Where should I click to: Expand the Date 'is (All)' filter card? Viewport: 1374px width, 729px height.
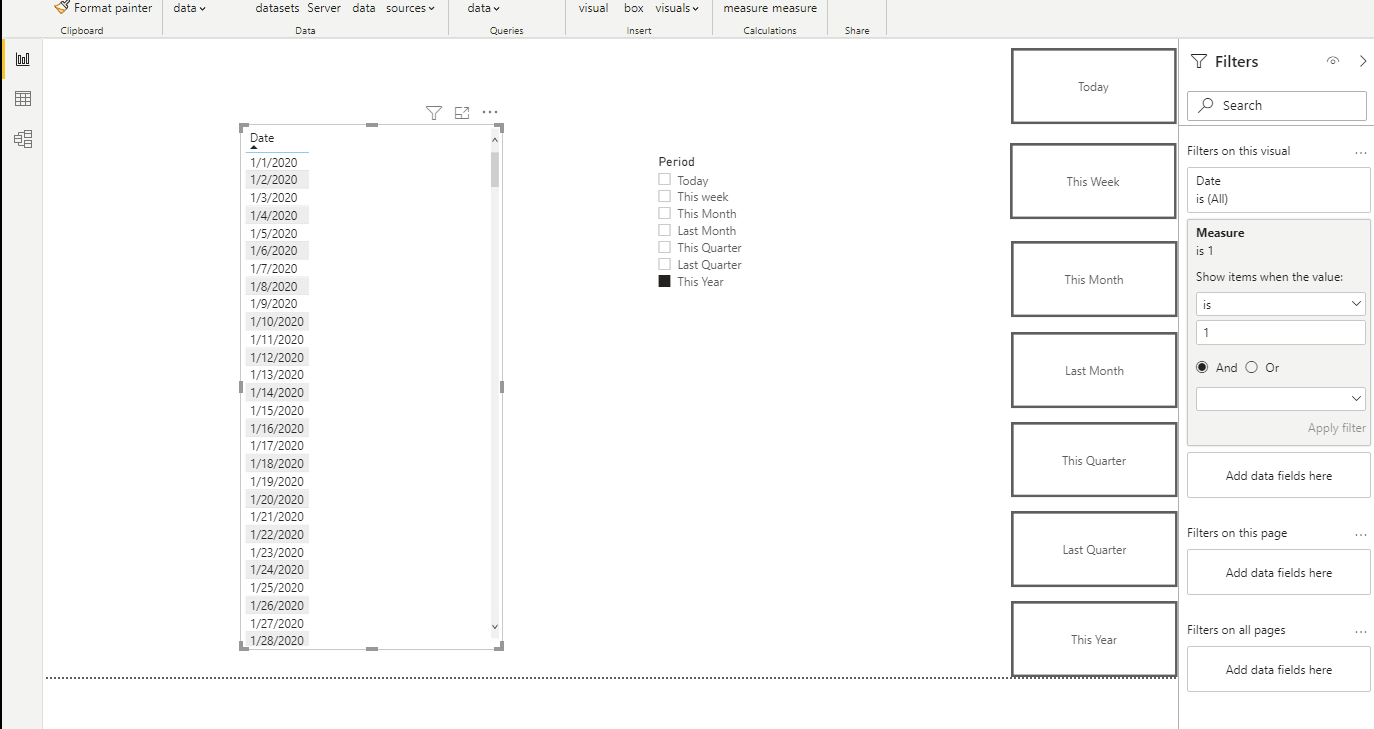pyautogui.click(x=1278, y=190)
